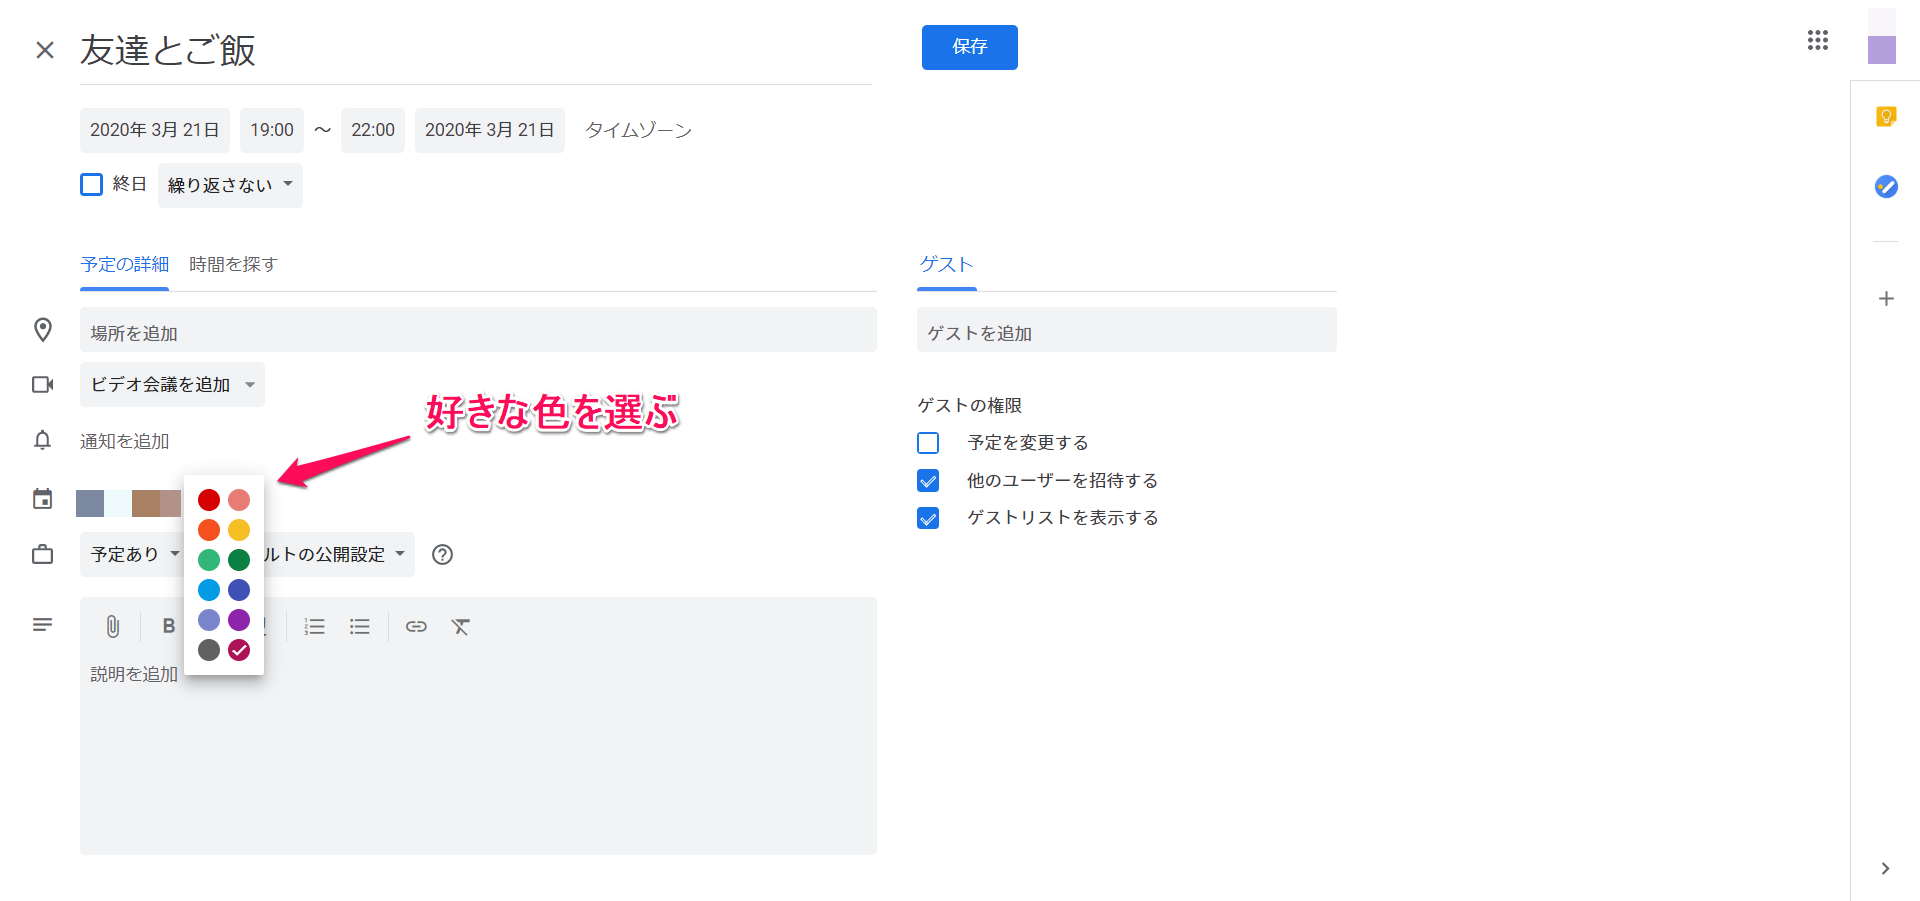This screenshot has height=901, width=1920.
Task: Pick the purple grape color
Action: [x=239, y=620]
